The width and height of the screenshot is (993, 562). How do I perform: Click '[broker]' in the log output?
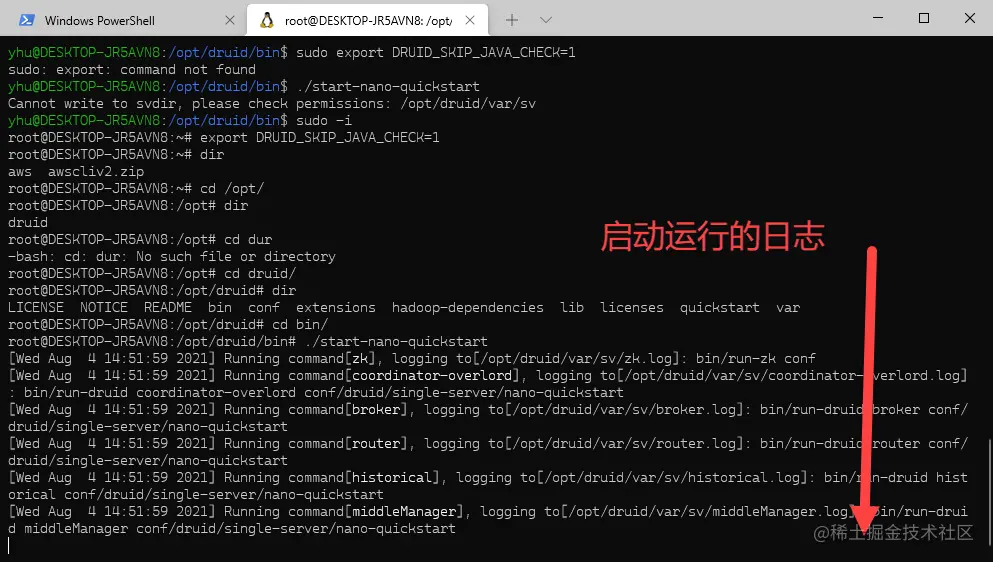click(376, 410)
